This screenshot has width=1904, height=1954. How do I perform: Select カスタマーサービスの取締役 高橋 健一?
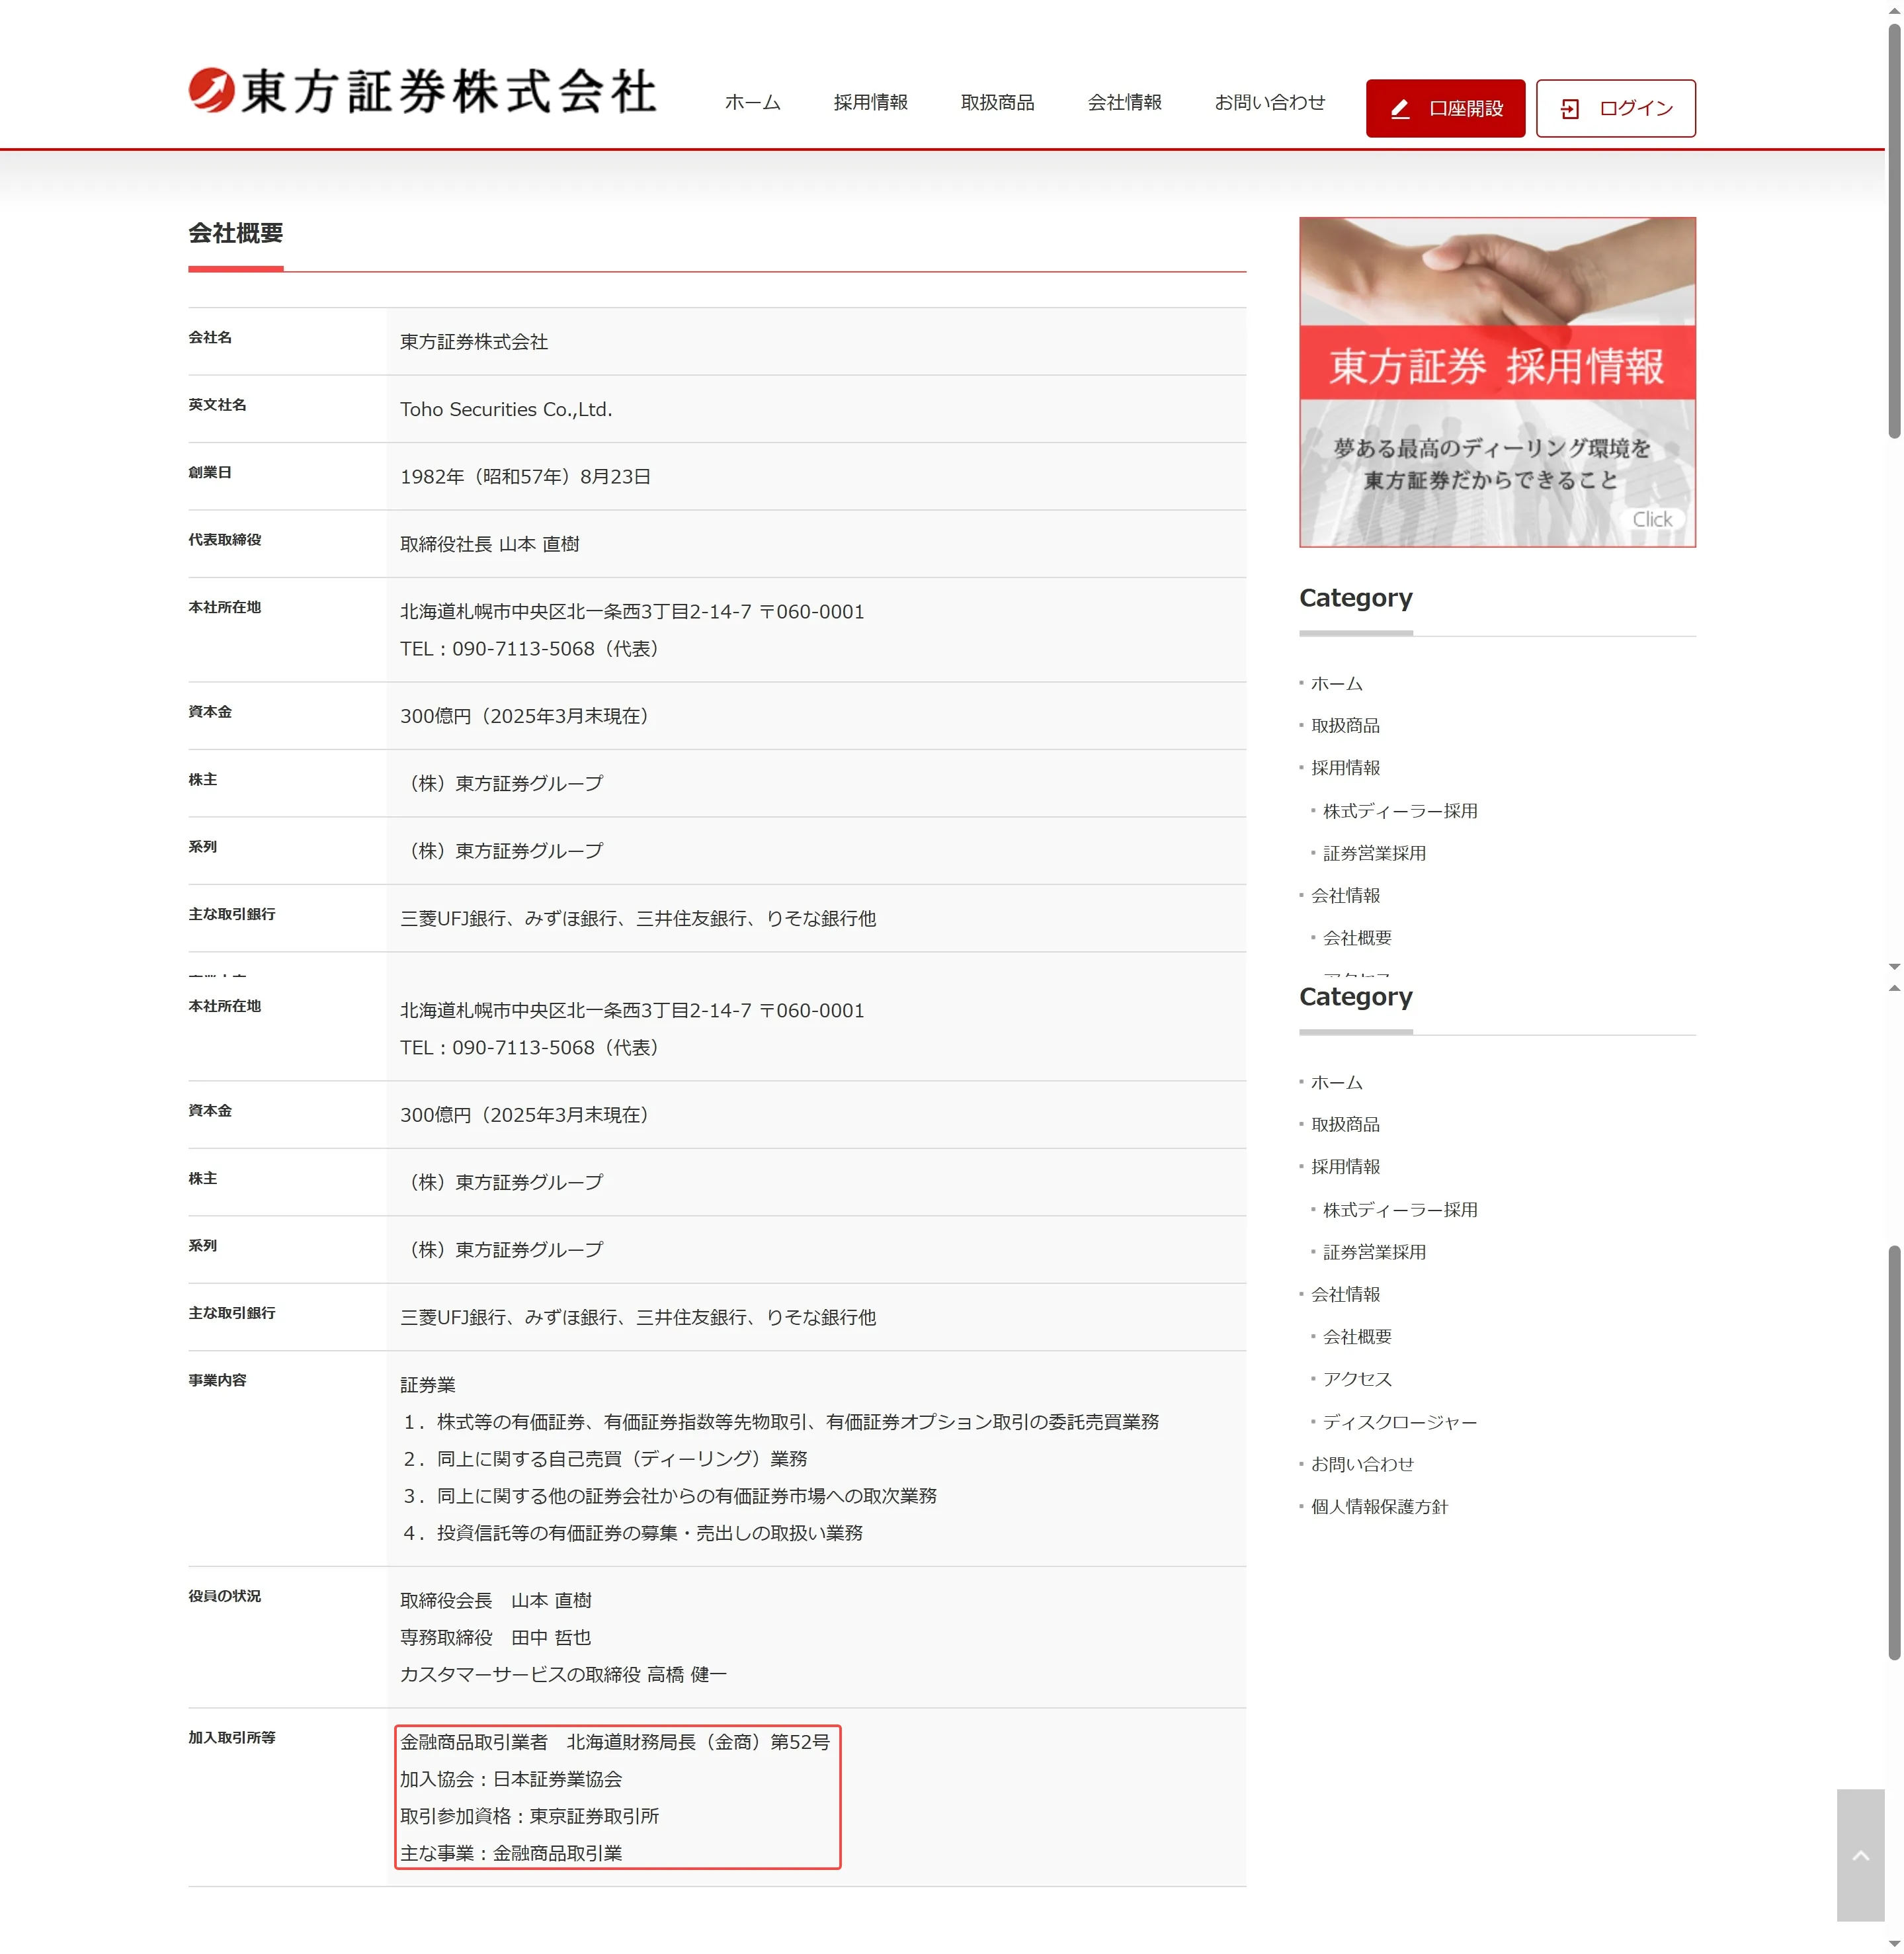coord(564,1675)
